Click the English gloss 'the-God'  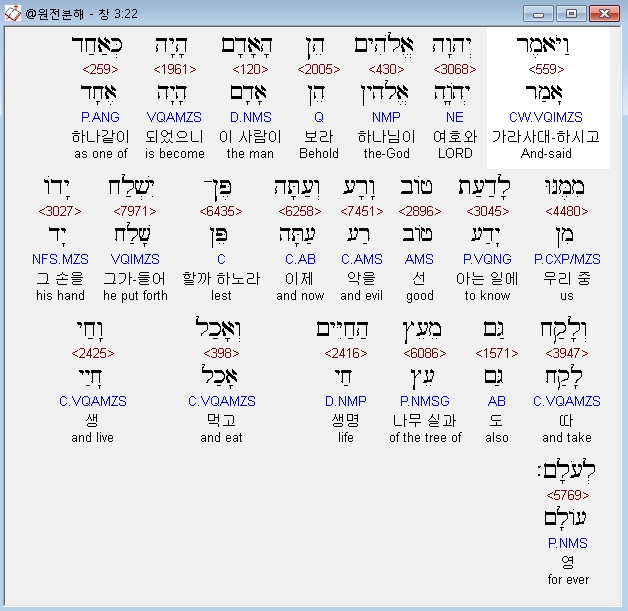click(x=386, y=153)
